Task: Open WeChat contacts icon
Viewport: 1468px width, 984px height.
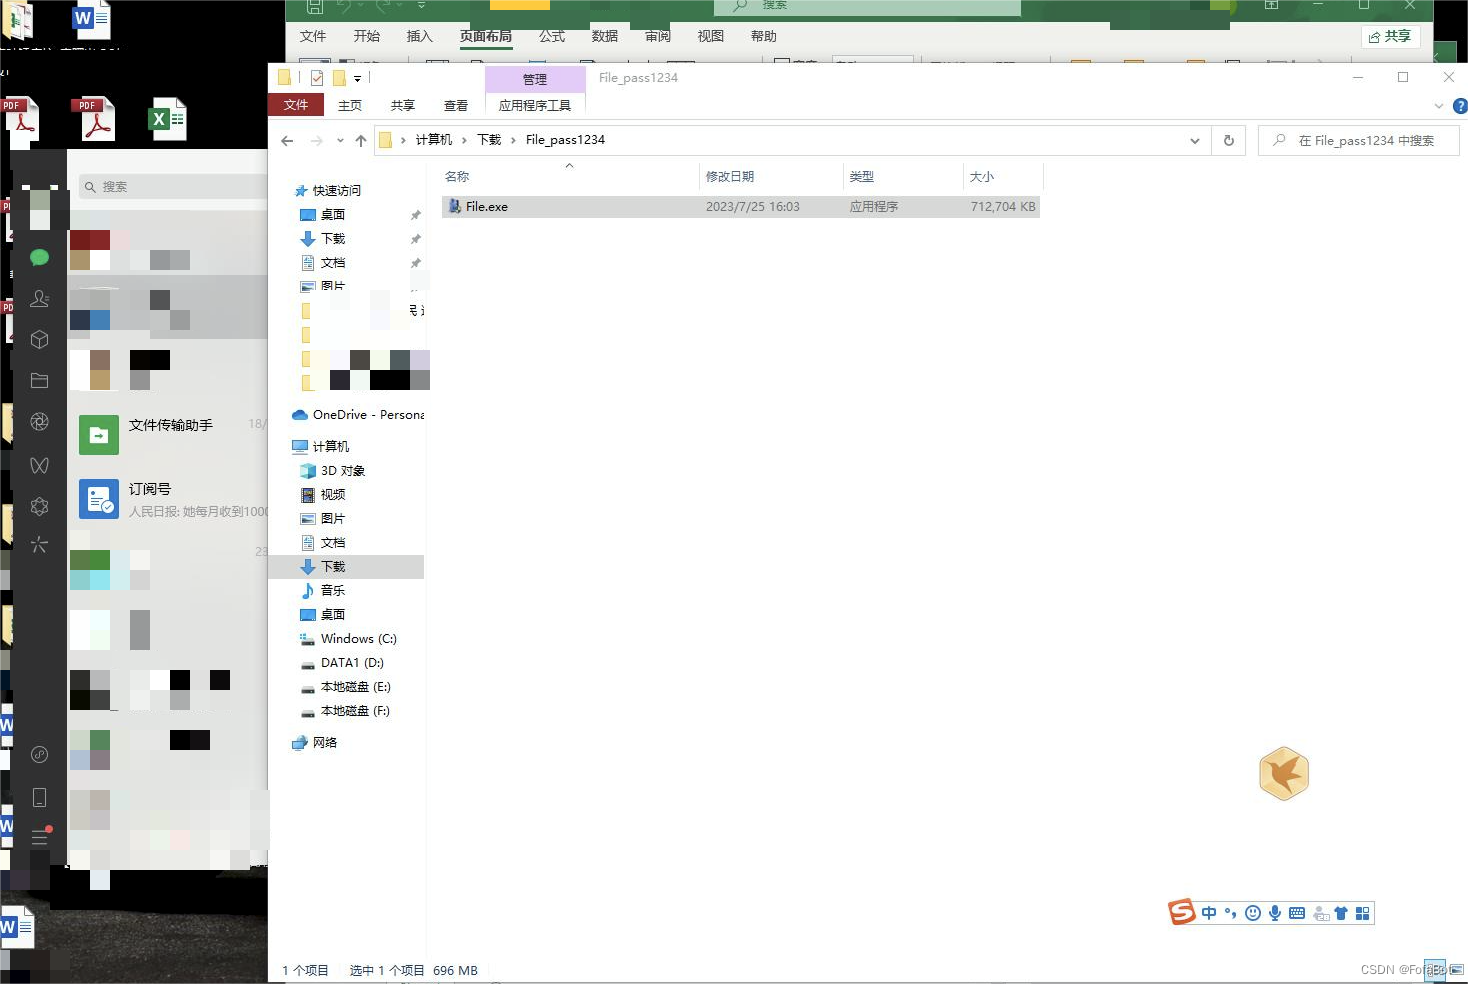Action: [39, 298]
